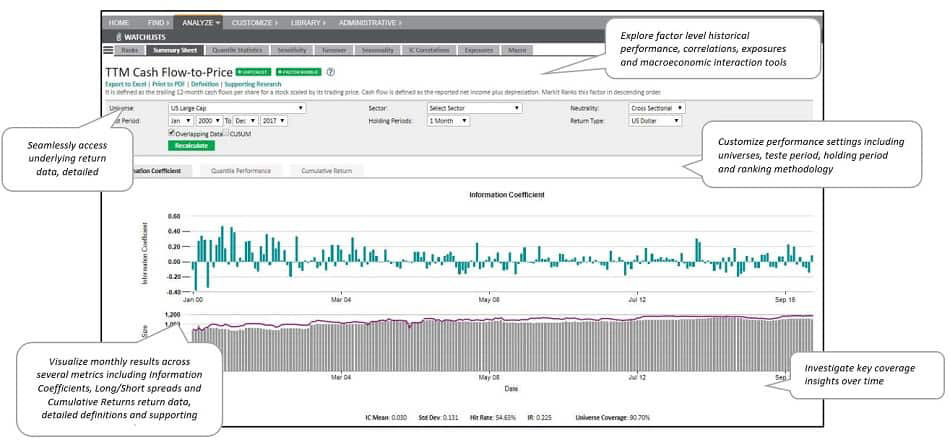Switch to the Ranks tab

coord(130,50)
